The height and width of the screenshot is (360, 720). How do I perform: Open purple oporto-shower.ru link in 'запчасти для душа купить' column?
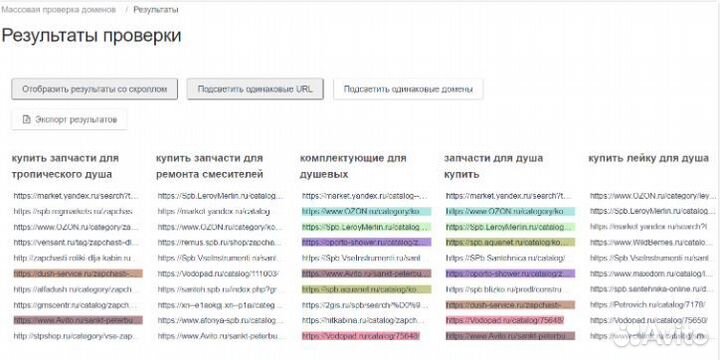510,274
